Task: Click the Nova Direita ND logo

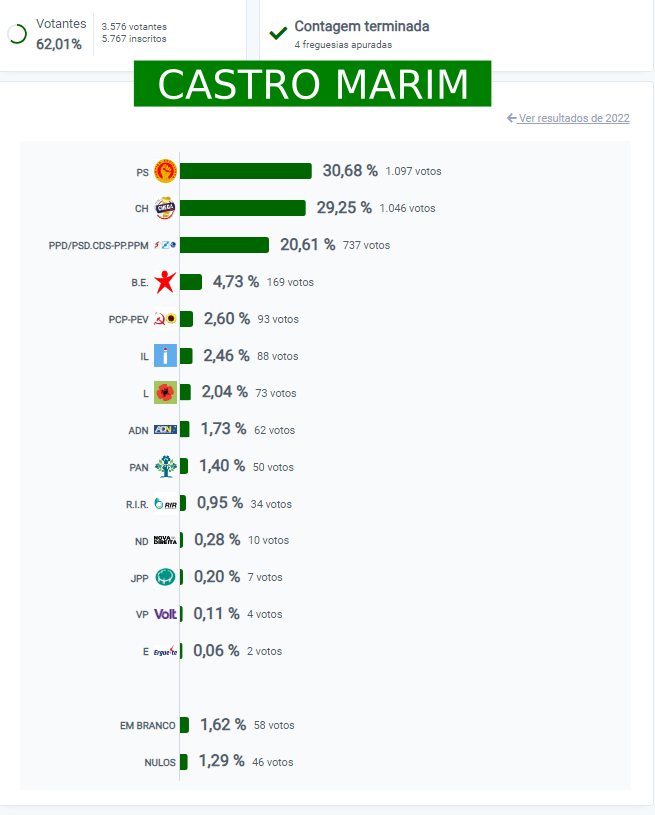Action: pos(165,541)
